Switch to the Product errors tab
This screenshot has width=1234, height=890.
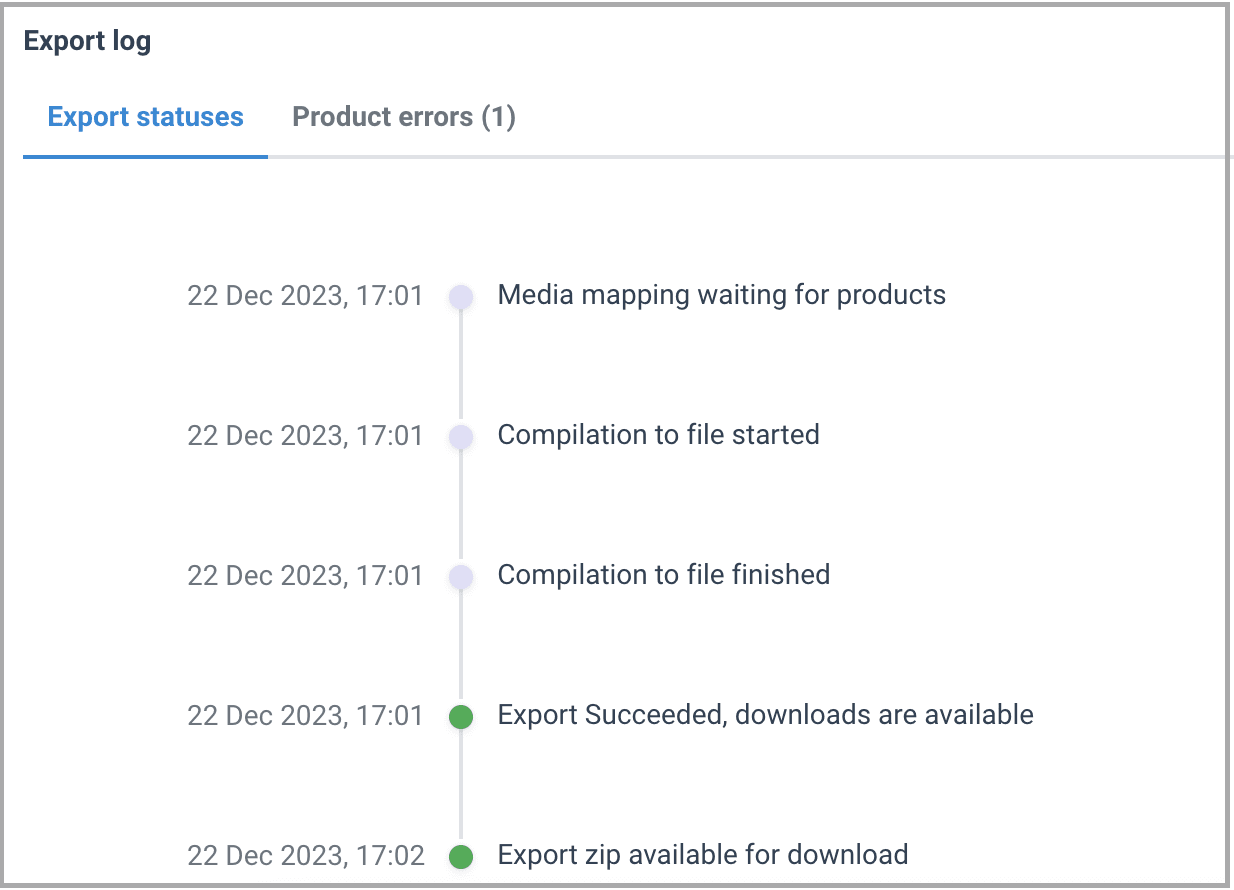403,117
